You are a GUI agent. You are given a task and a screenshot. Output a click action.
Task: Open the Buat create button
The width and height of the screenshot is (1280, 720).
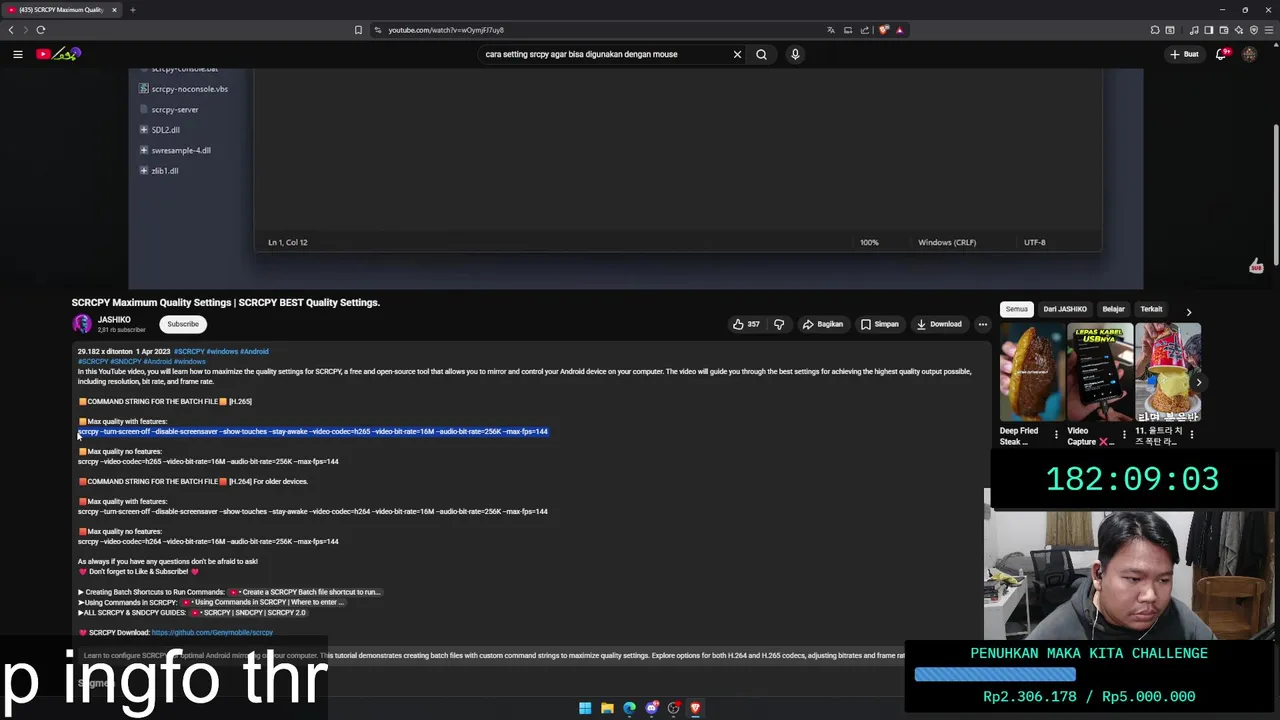[x=1184, y=54]
